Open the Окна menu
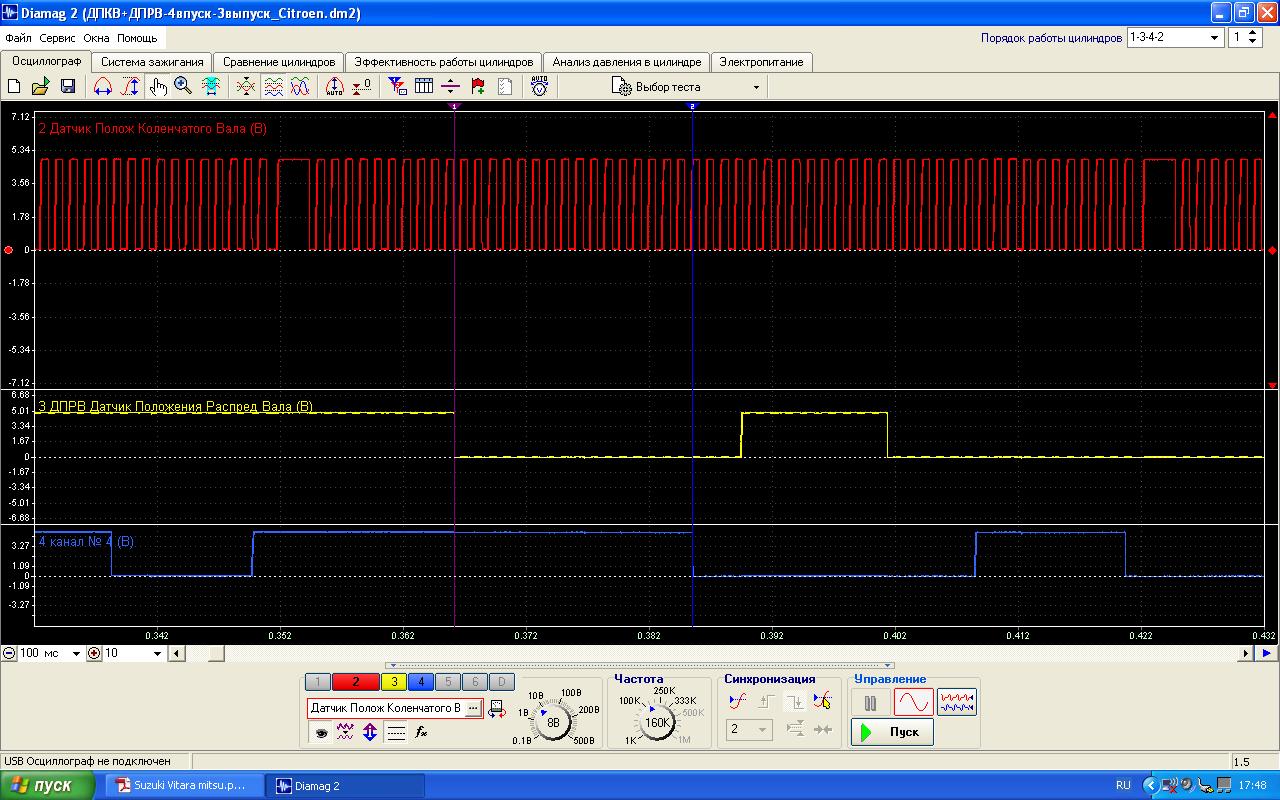The height and width of the screenshot is (800, 1280). pos(97,38)
